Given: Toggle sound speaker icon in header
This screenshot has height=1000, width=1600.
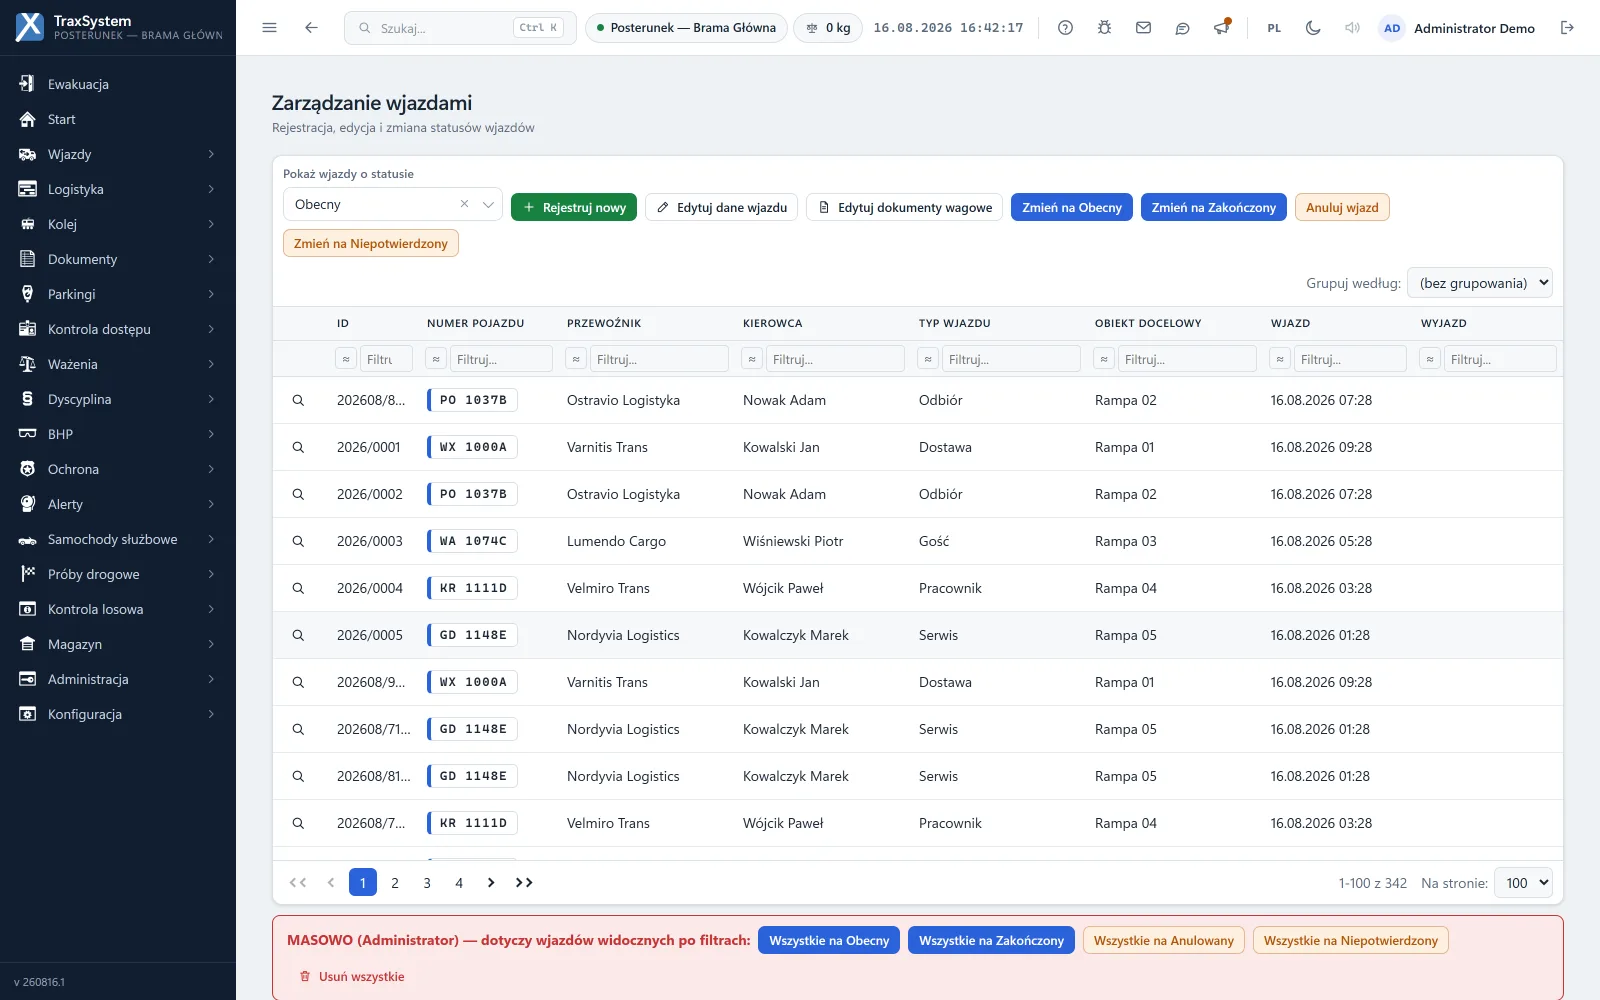Looking at the screenshot, I should point(1352,28).
